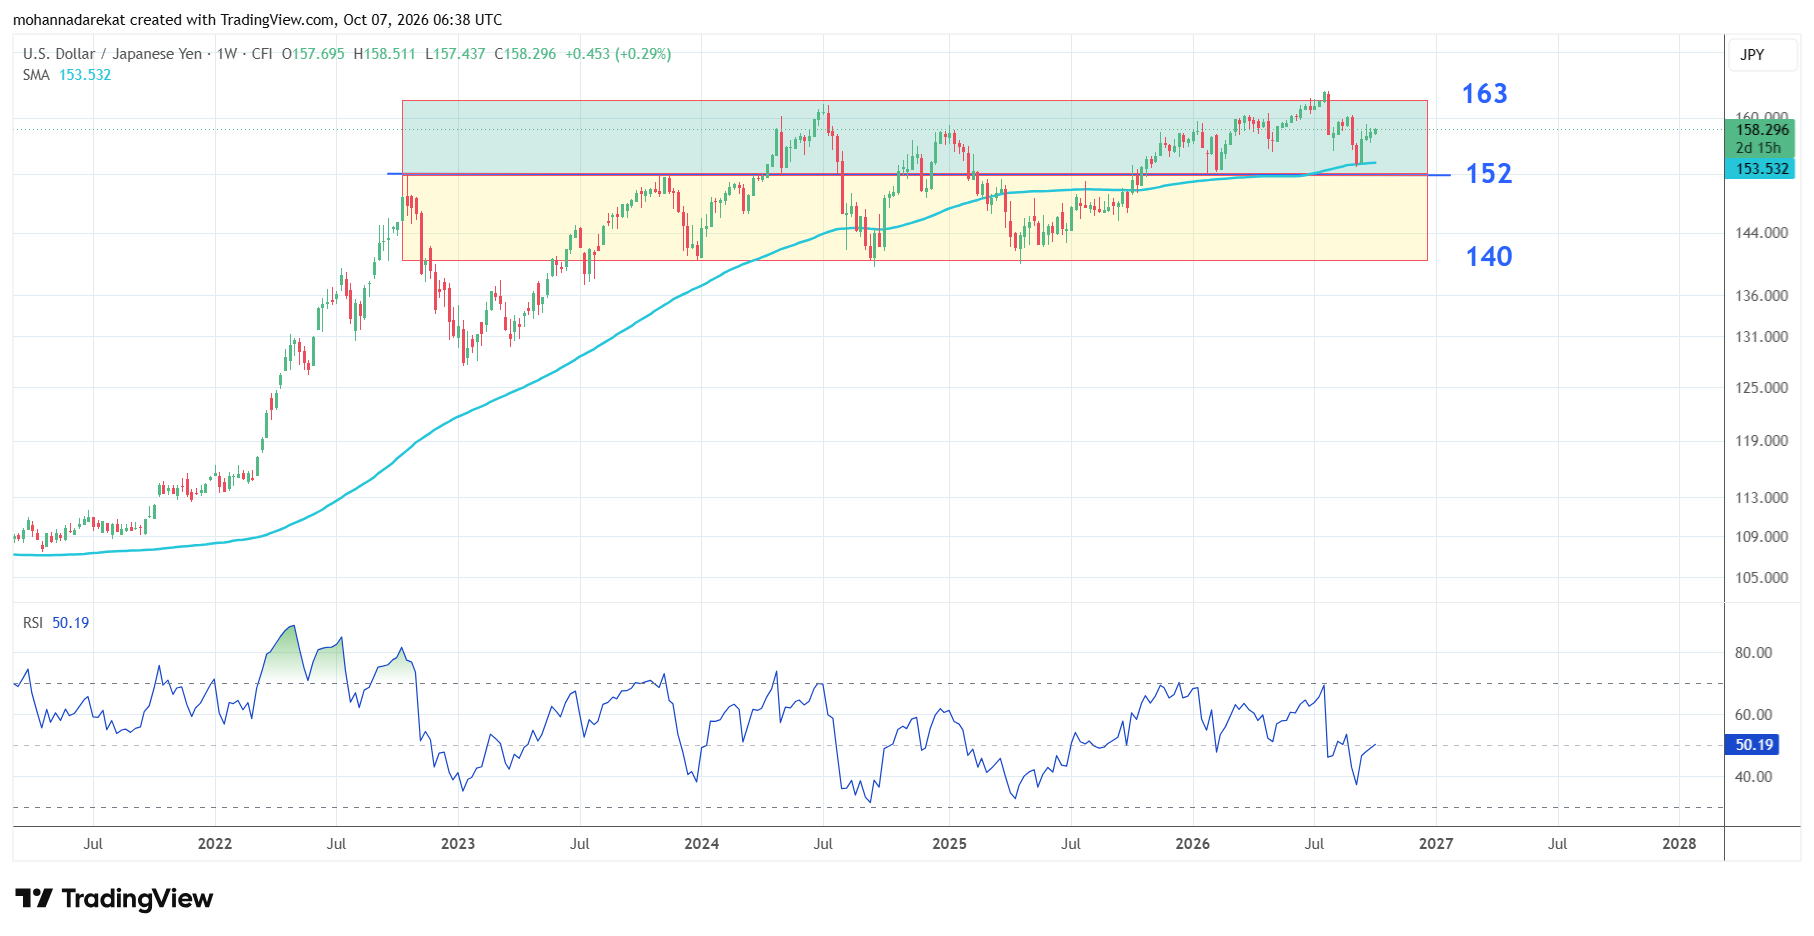Click the 2024 label on time axis
1814x936 pixels.
point(702,844)
